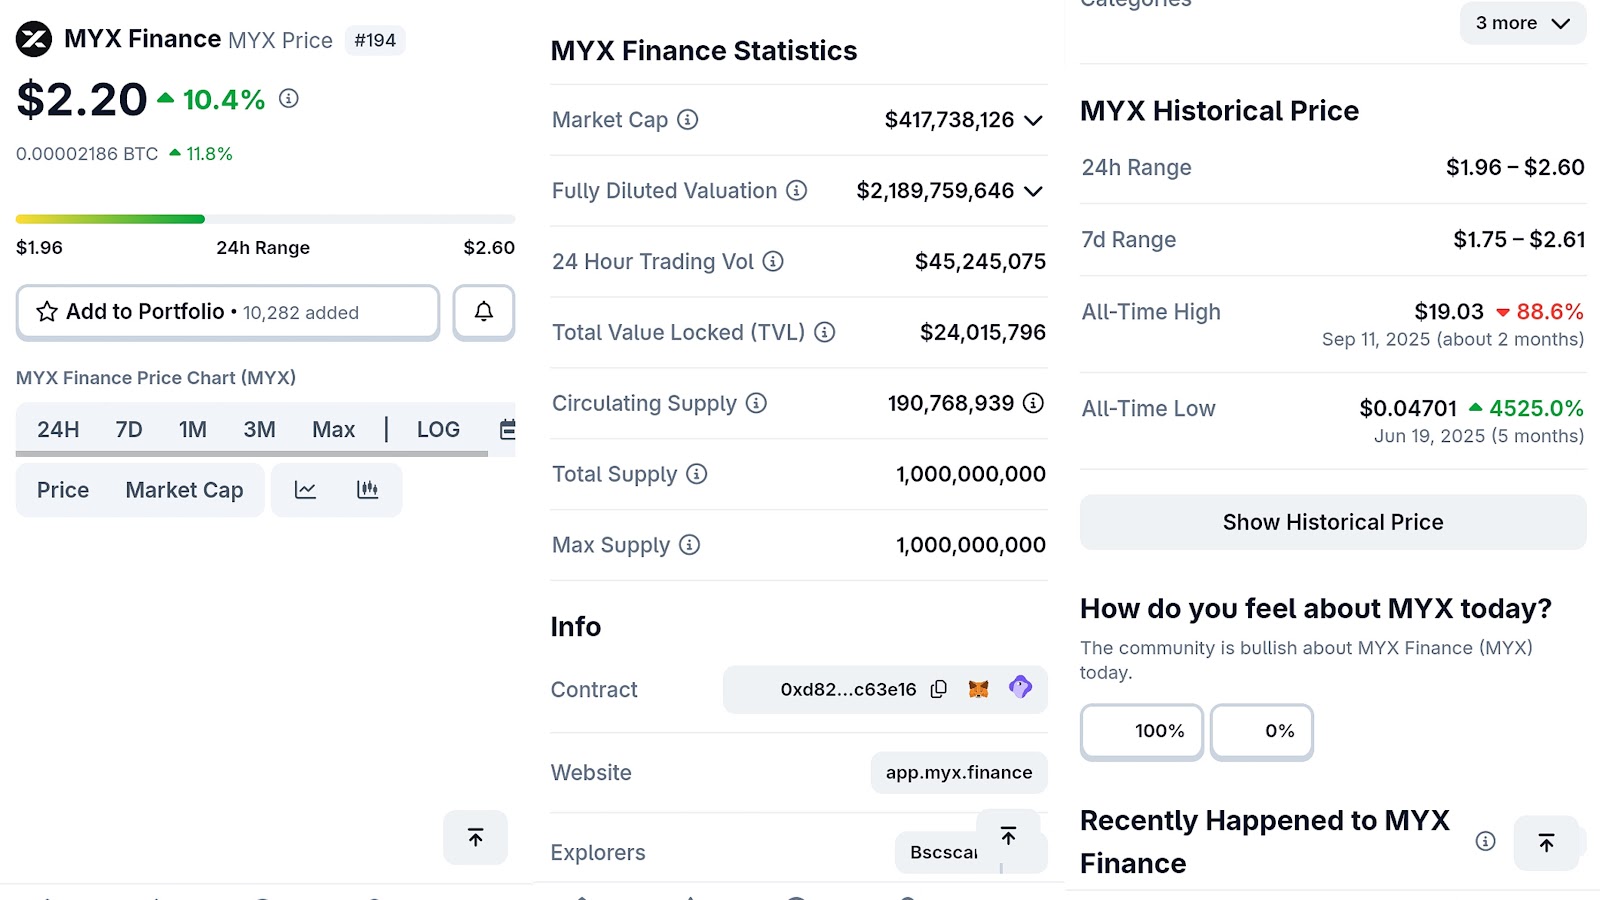Switch to the Max chart timeframe
1600x900 pixels.
click(x=333, y=429)
